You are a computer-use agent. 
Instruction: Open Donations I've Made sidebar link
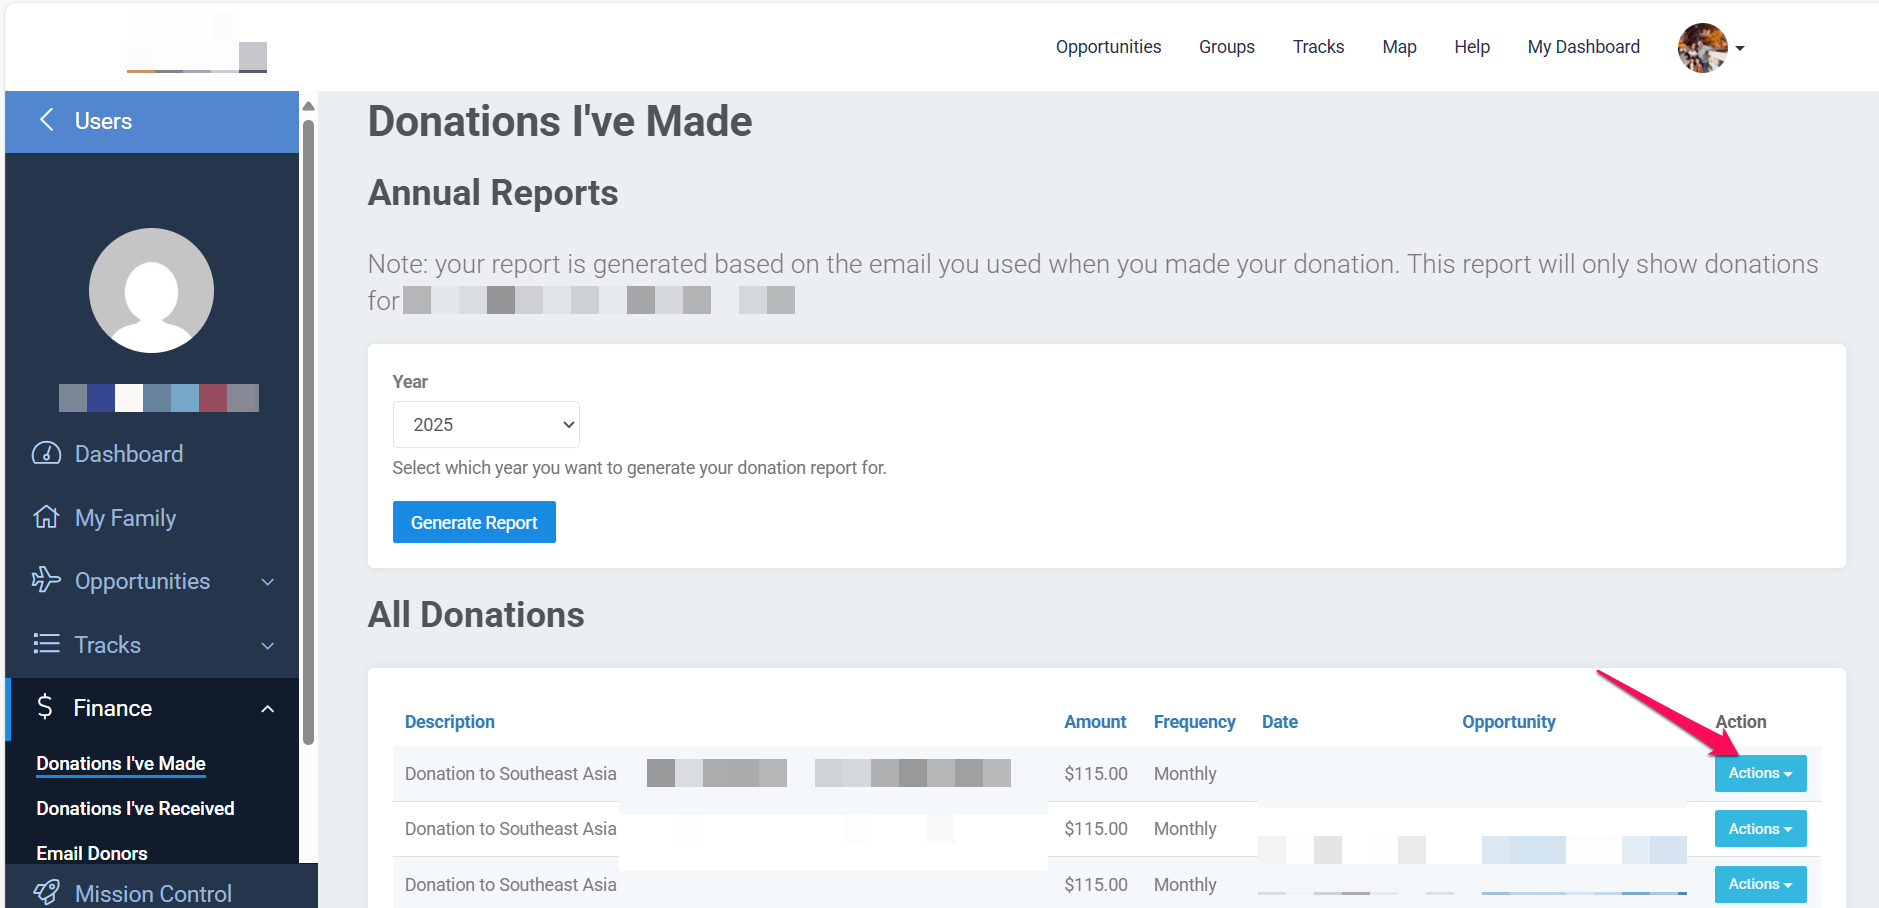pos(121,763)
